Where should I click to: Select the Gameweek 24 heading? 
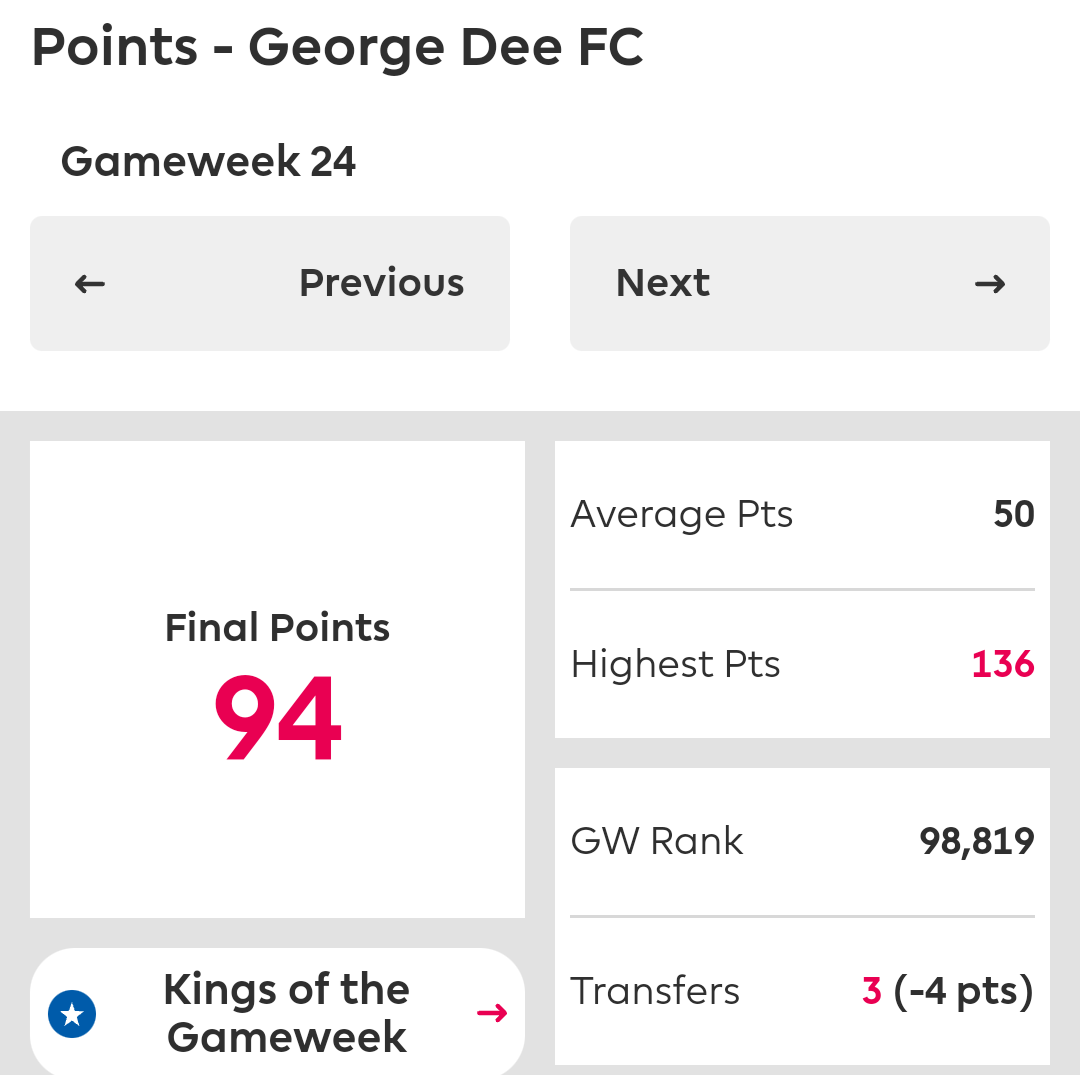(x=208, y=162)
